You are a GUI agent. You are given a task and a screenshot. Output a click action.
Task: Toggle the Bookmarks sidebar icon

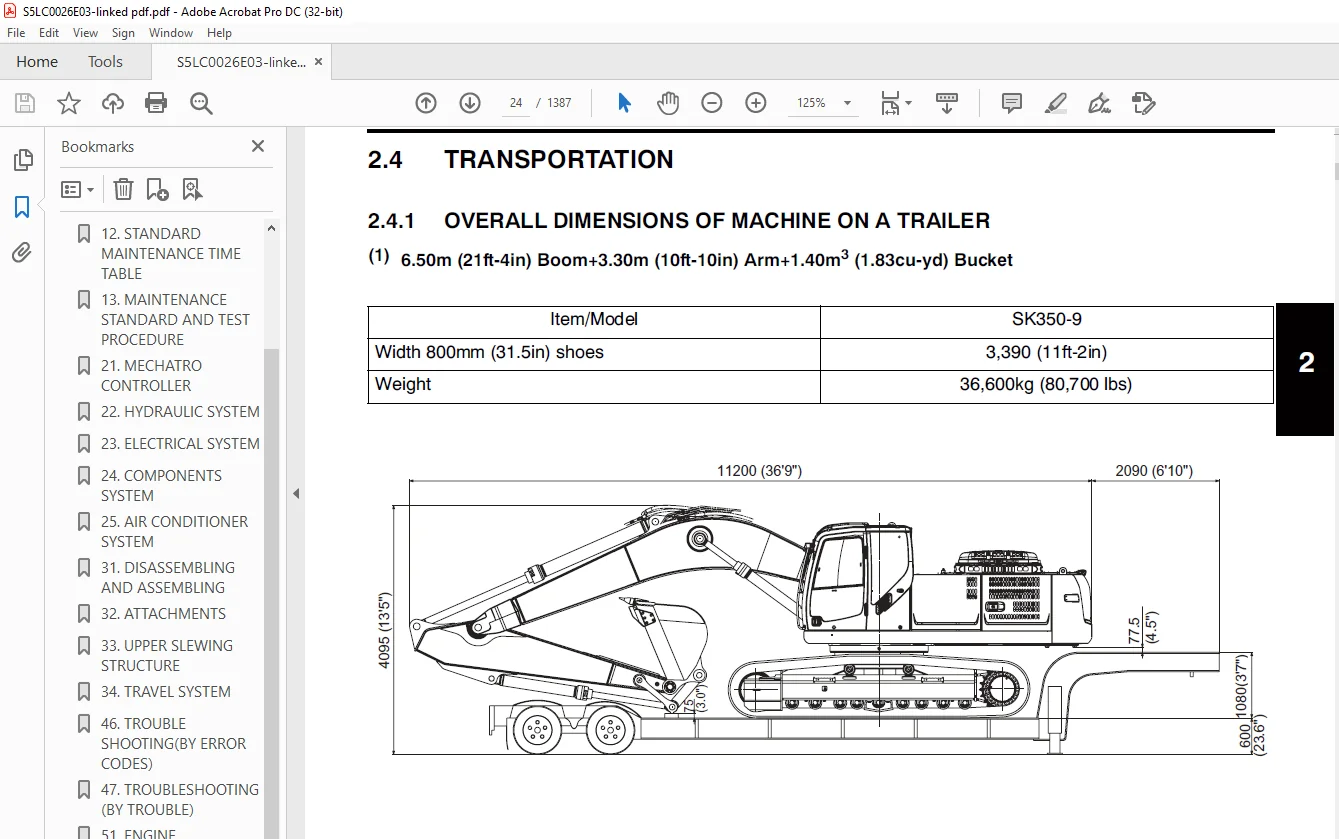point(22,207)
